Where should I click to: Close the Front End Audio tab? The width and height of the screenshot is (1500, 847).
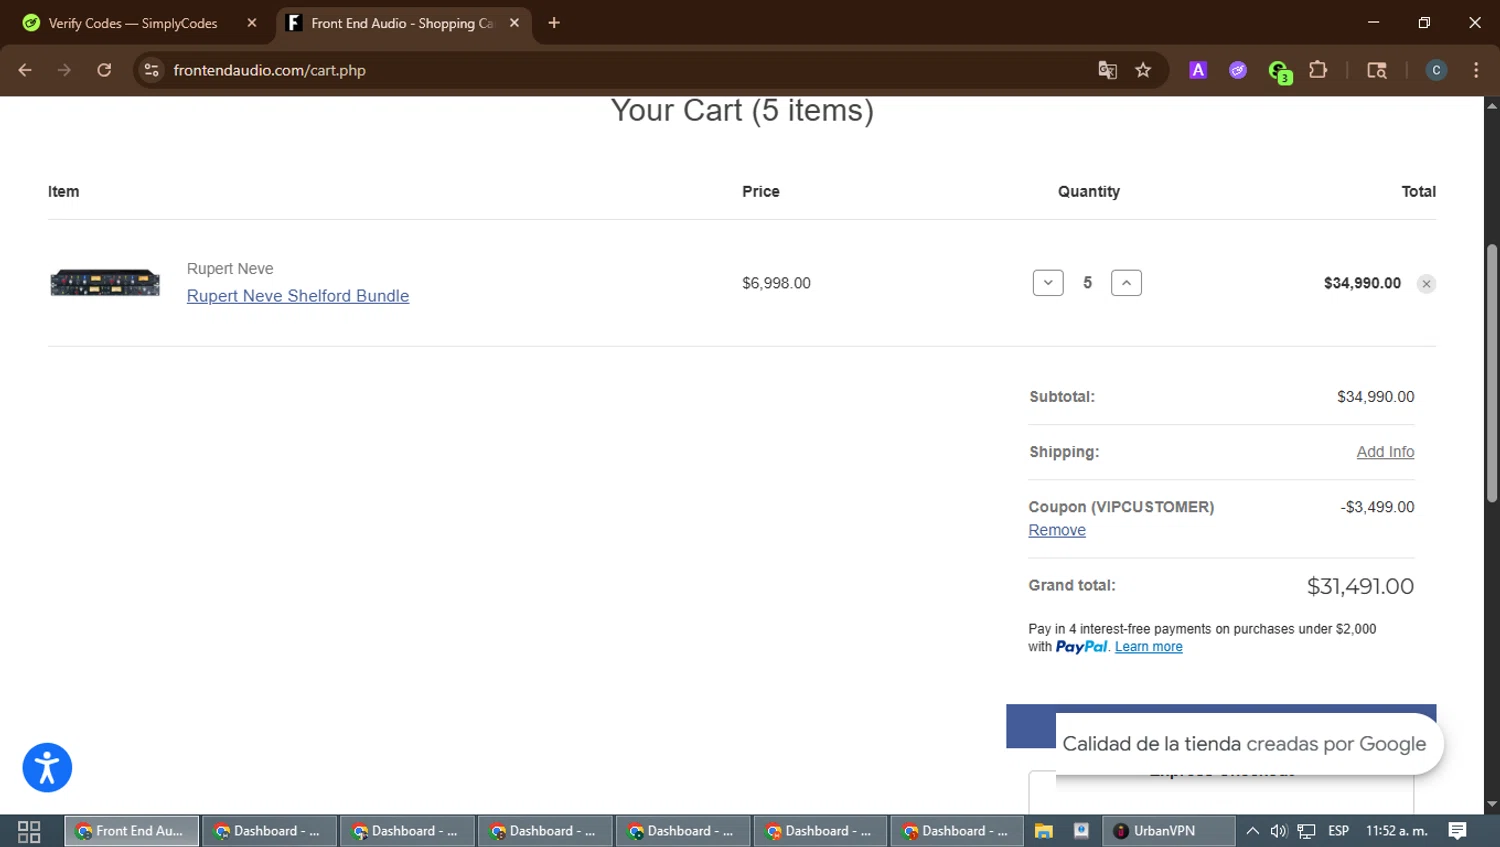point(514,23)
